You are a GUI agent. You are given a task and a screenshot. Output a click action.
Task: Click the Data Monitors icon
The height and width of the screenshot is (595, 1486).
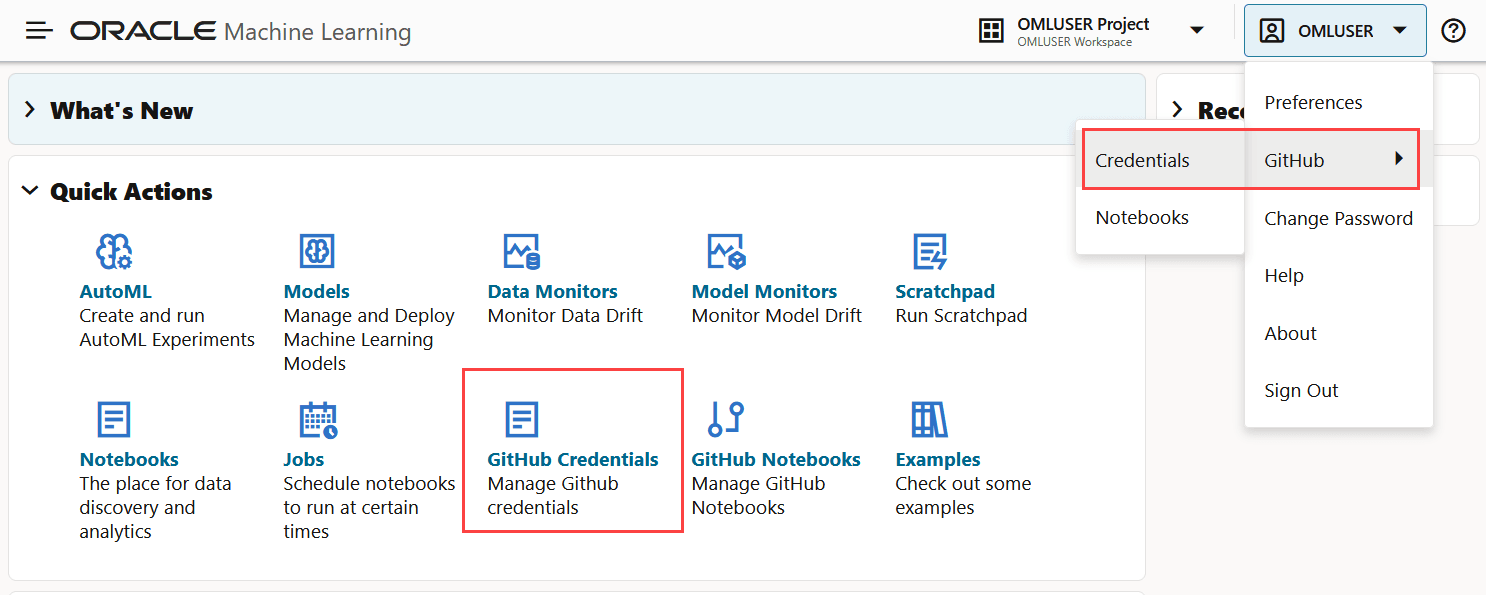point(522,252)
